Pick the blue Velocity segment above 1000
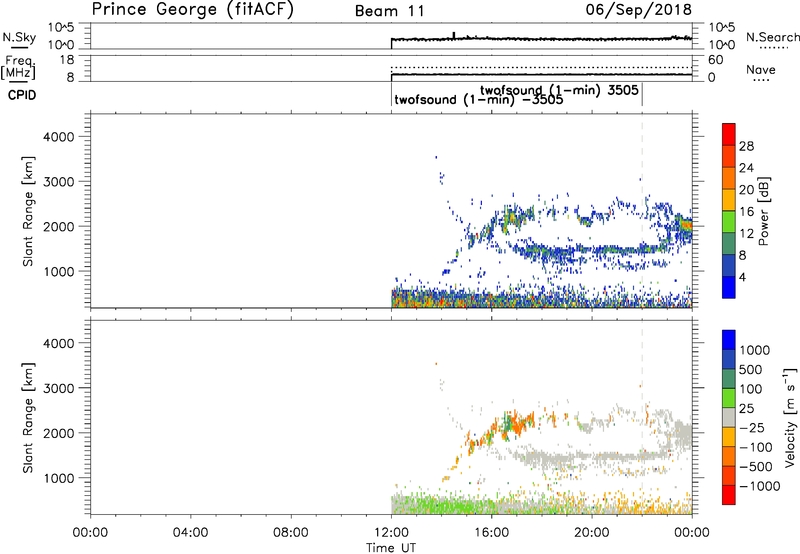The image size is (800, 554). [x=729, y=340]
